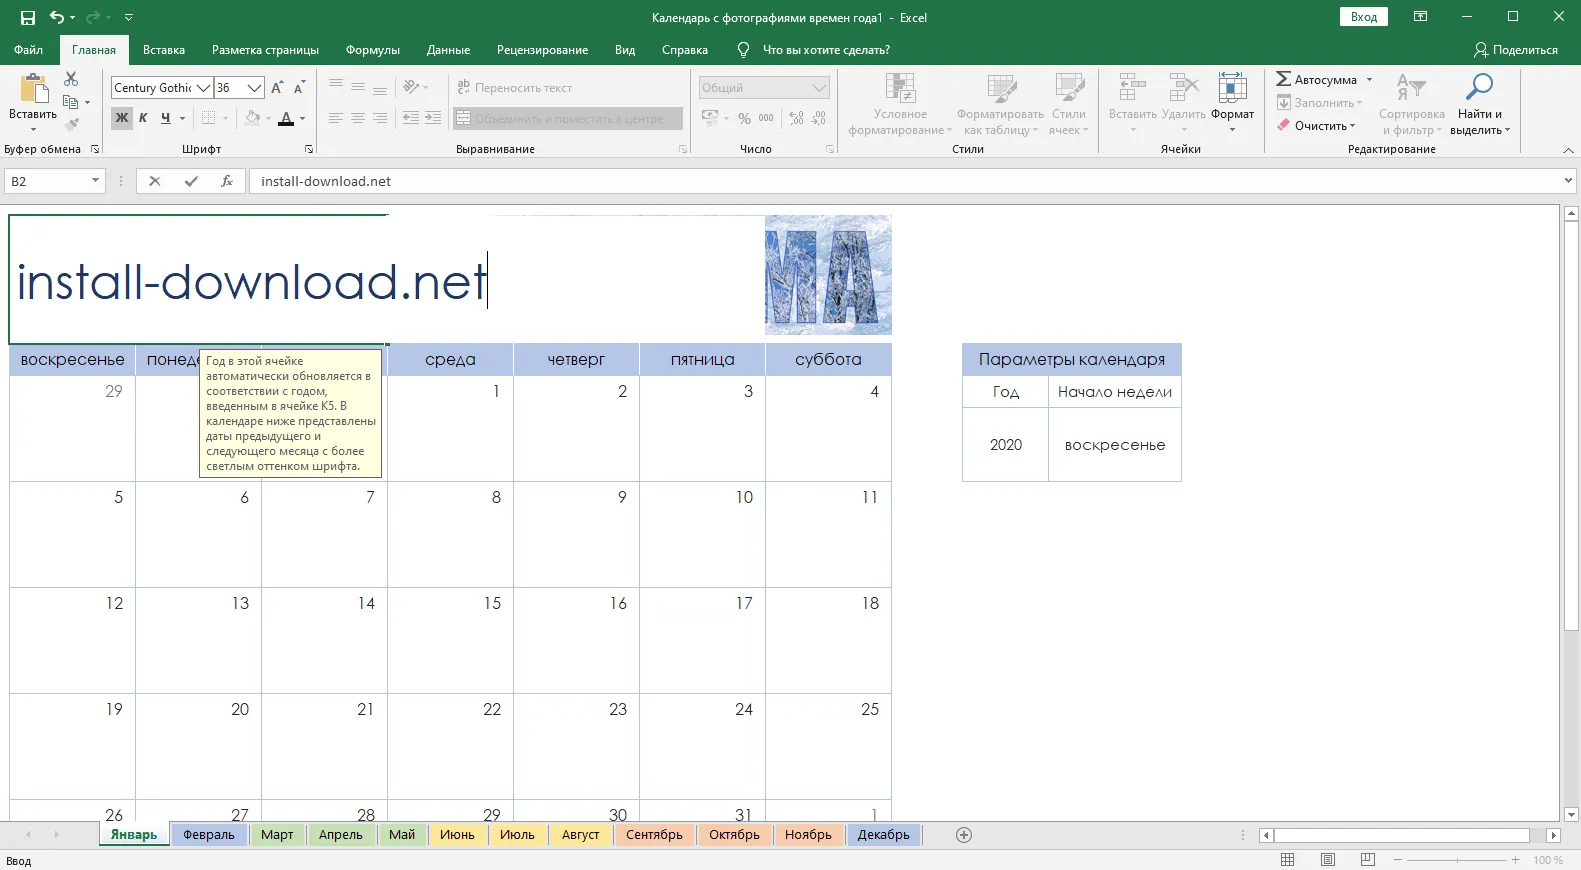Toggle italic formatting (К)

143,118
